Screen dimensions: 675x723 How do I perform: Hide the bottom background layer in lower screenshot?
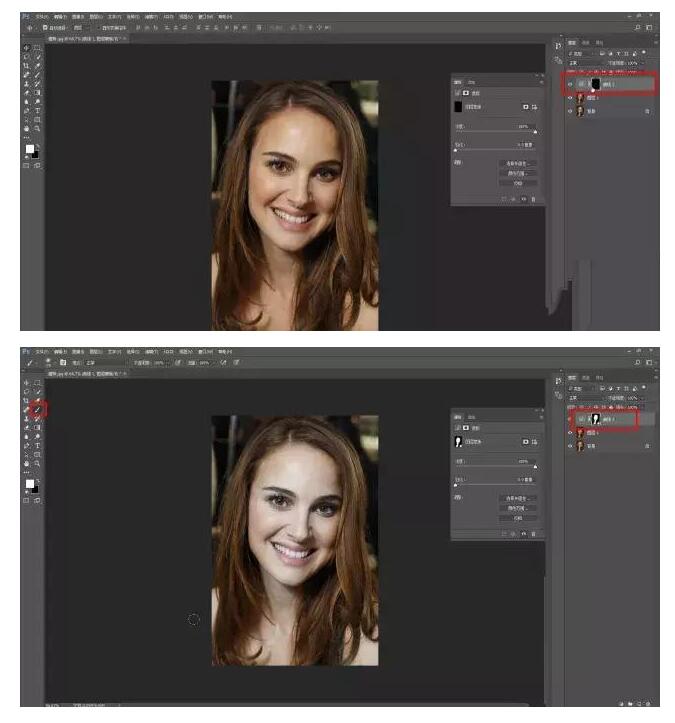pyautogui.click(x=570, y=446)
